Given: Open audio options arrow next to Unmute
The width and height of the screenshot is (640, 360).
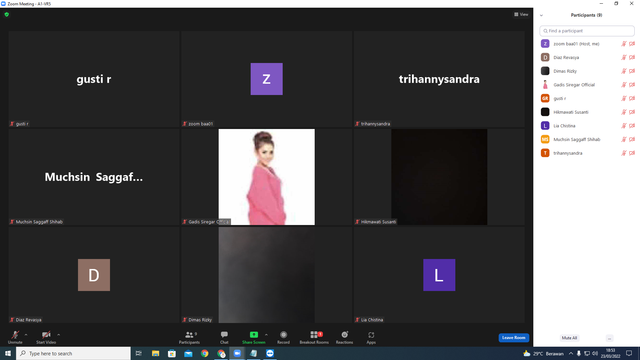Looking at the screenshot, I should coord(26,335).
